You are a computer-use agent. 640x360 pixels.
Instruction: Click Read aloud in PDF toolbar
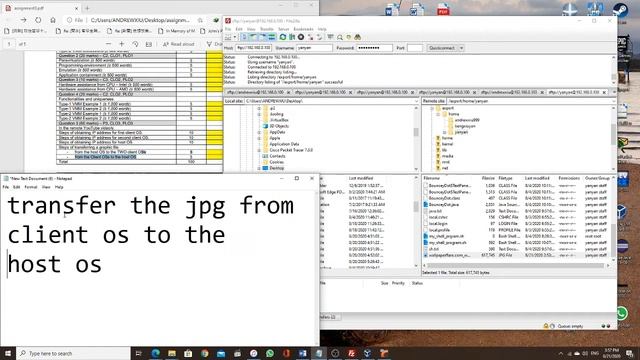[178, 44]
